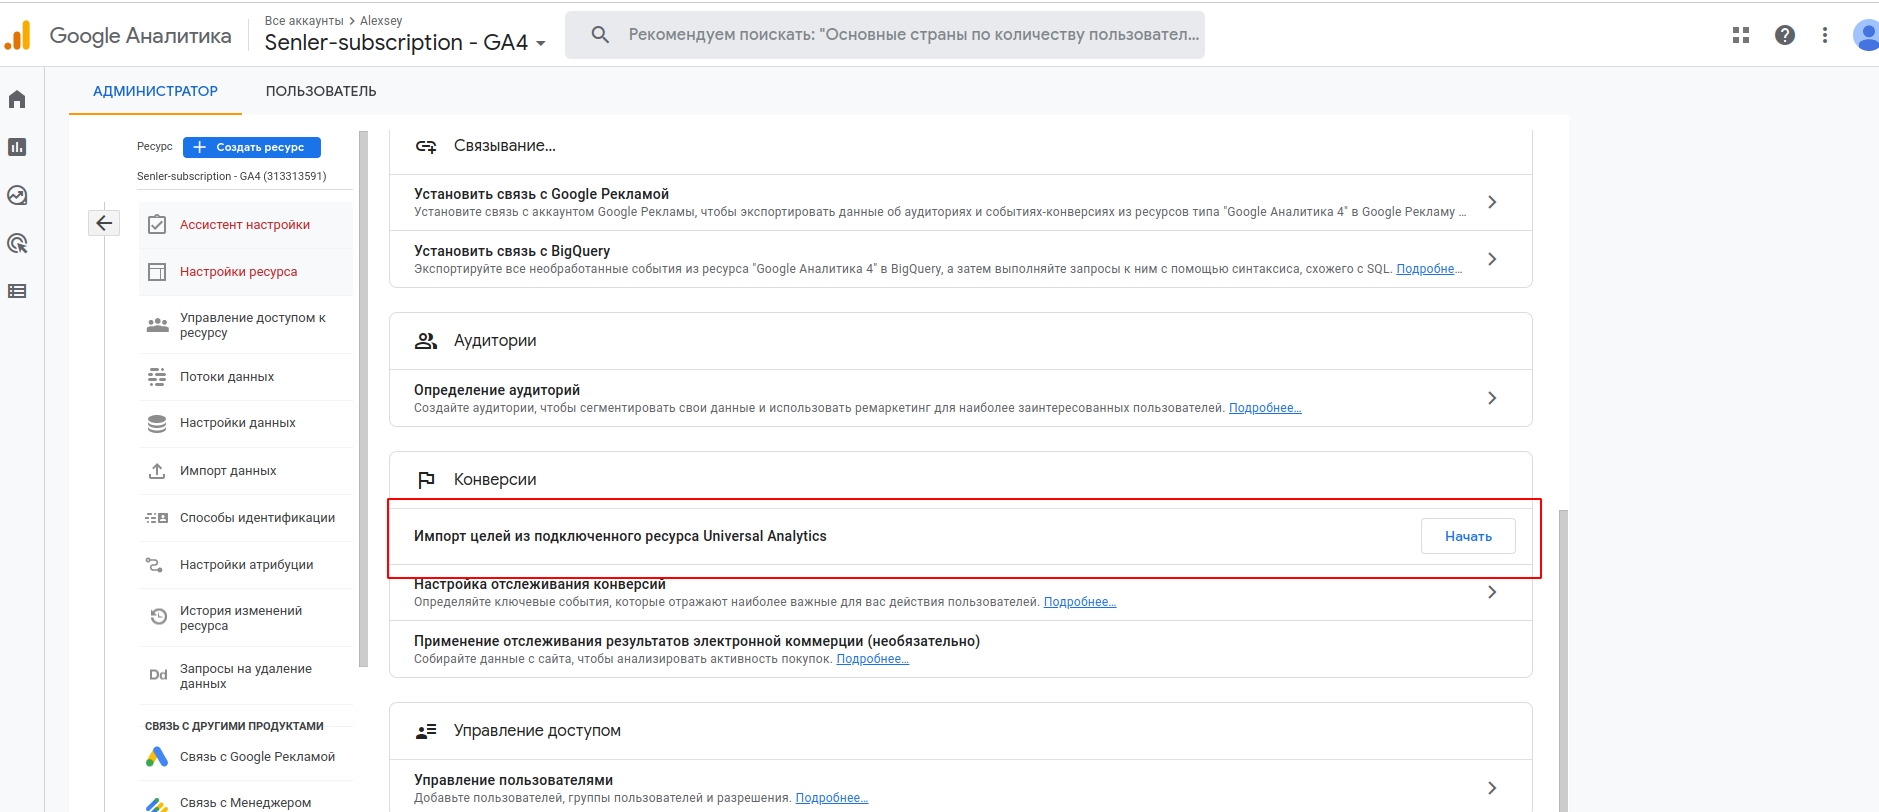This screenshot has width=1879, height=812.
Task: Switch to the ПОЛЬЗОВАТЕЛЬ tab
Action: pos(321,91)
